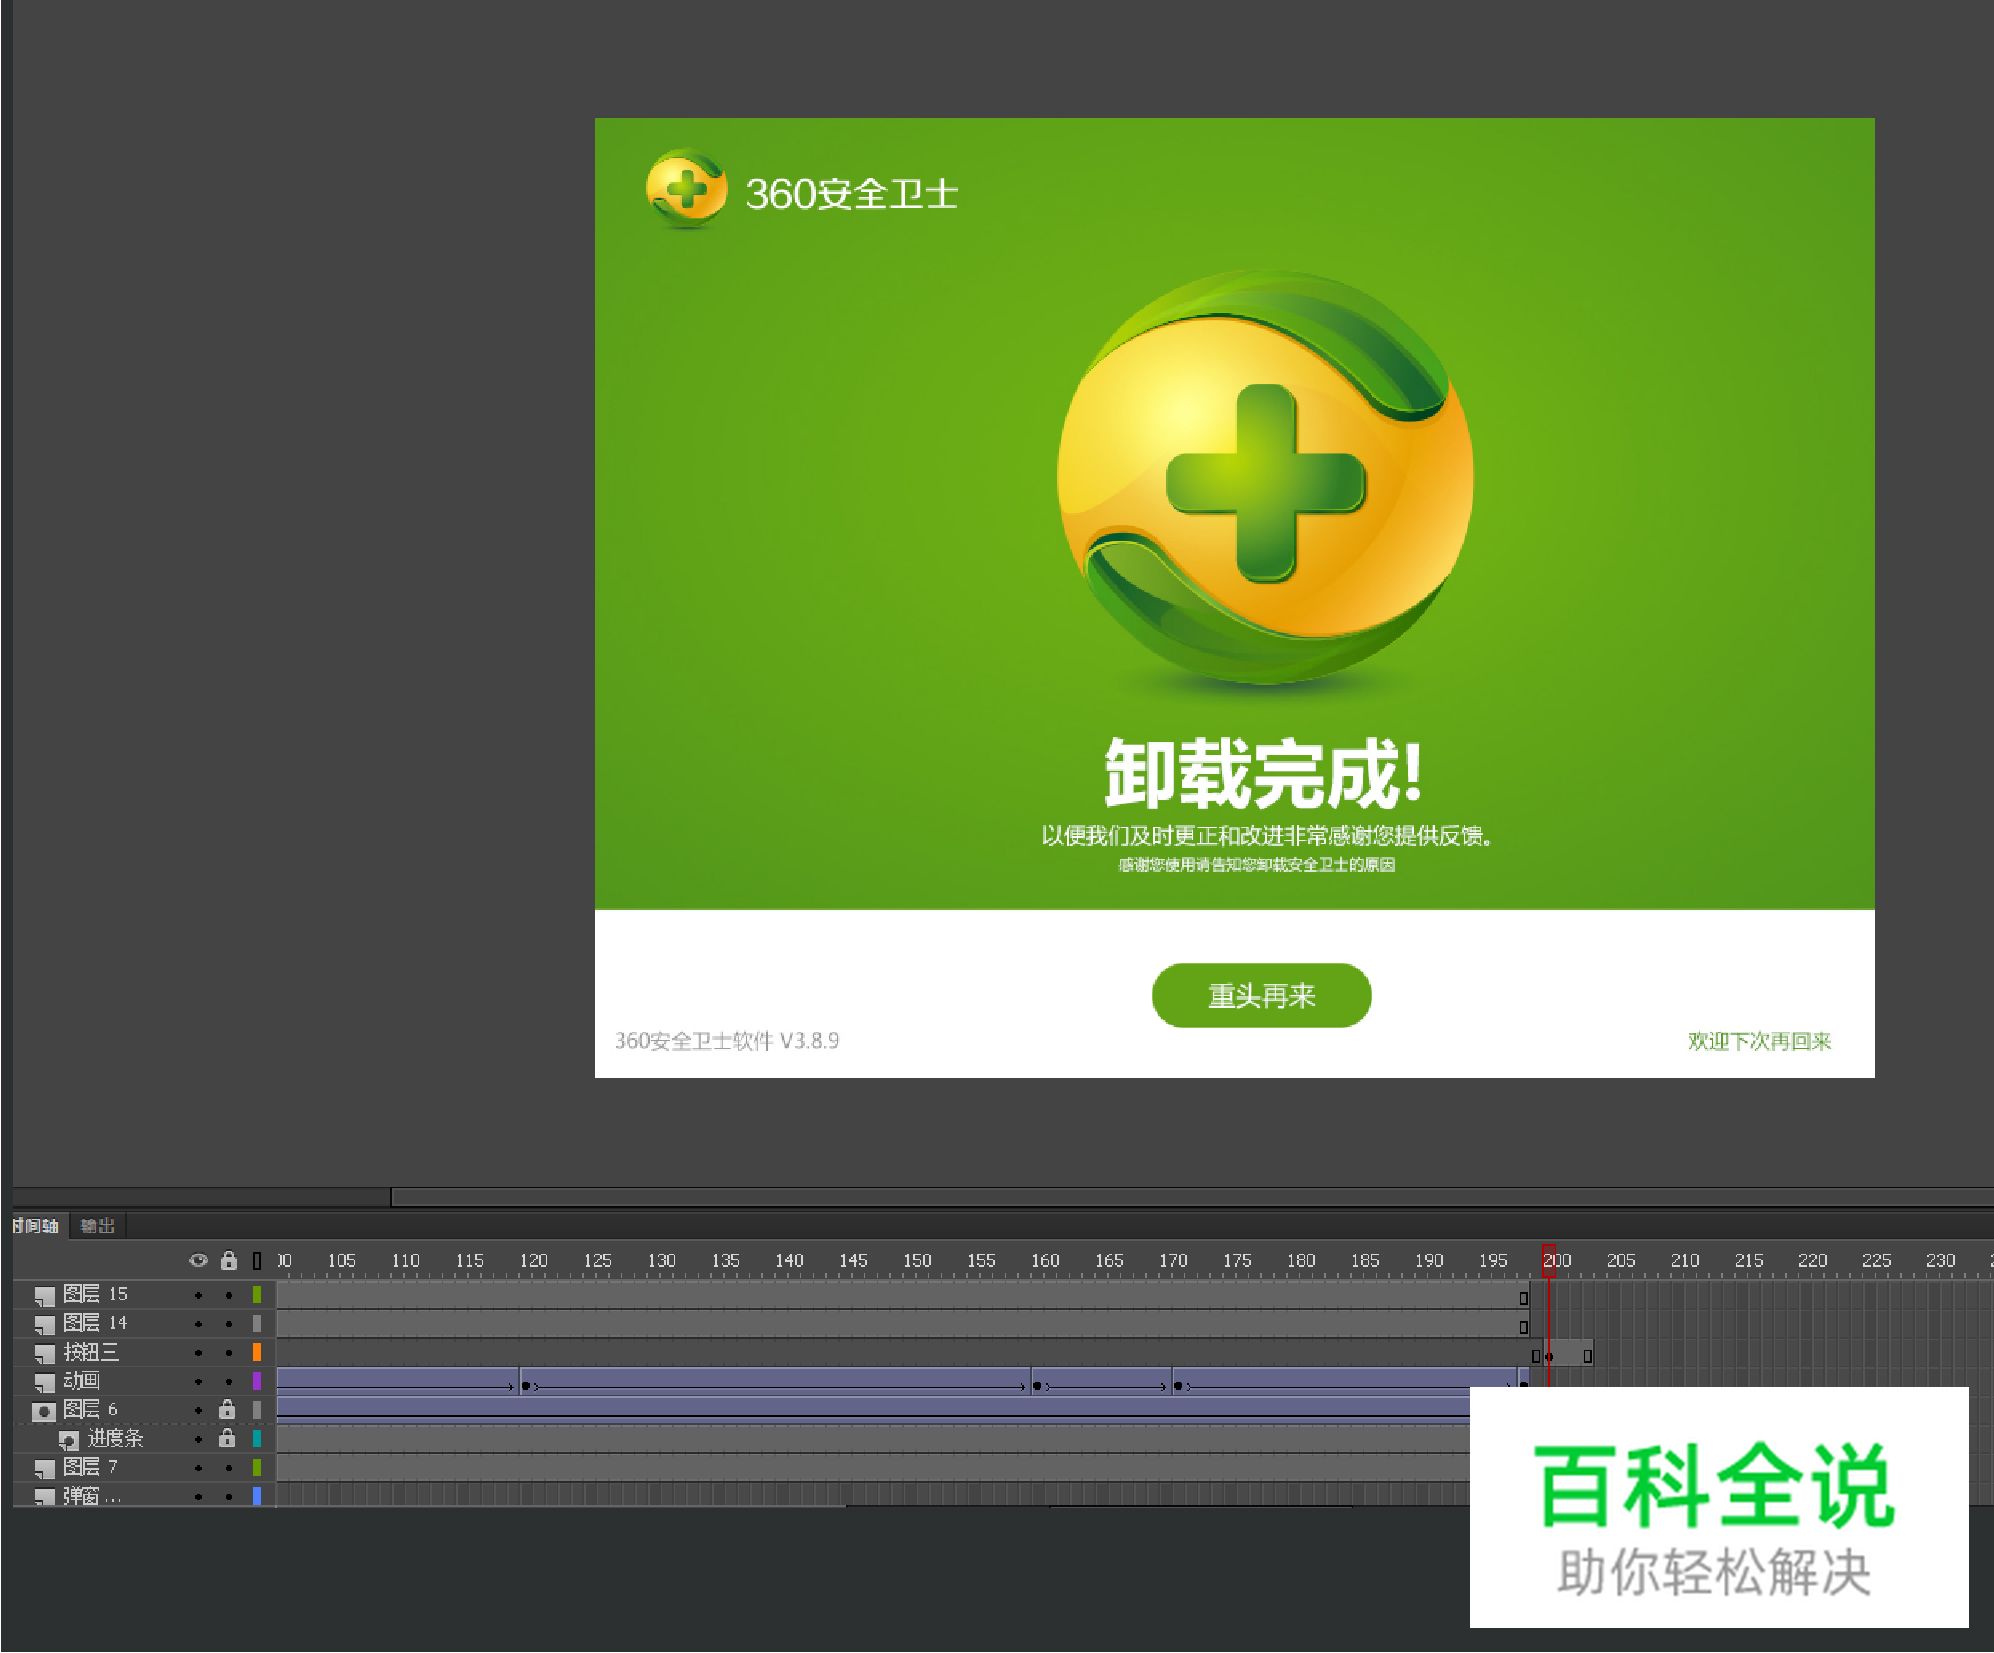
Task: Toggle outline view for 图层 14
Action: [x=257, y=1323]
